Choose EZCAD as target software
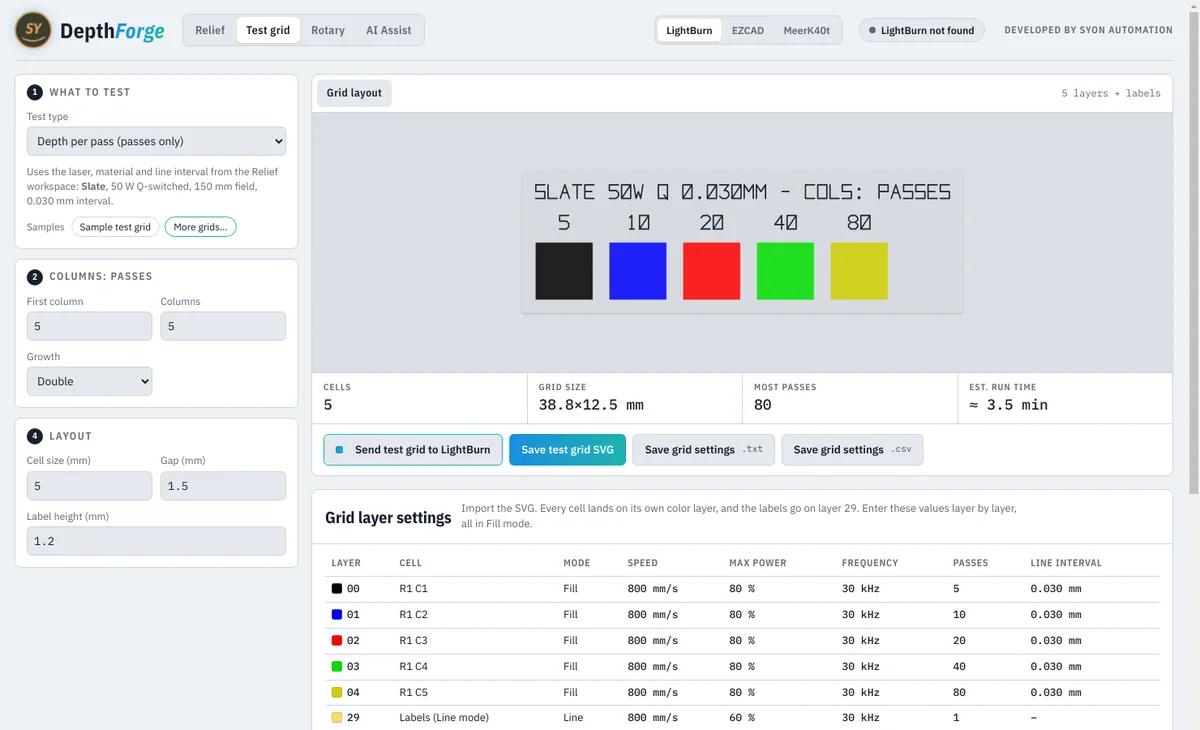 coord(748,30)
